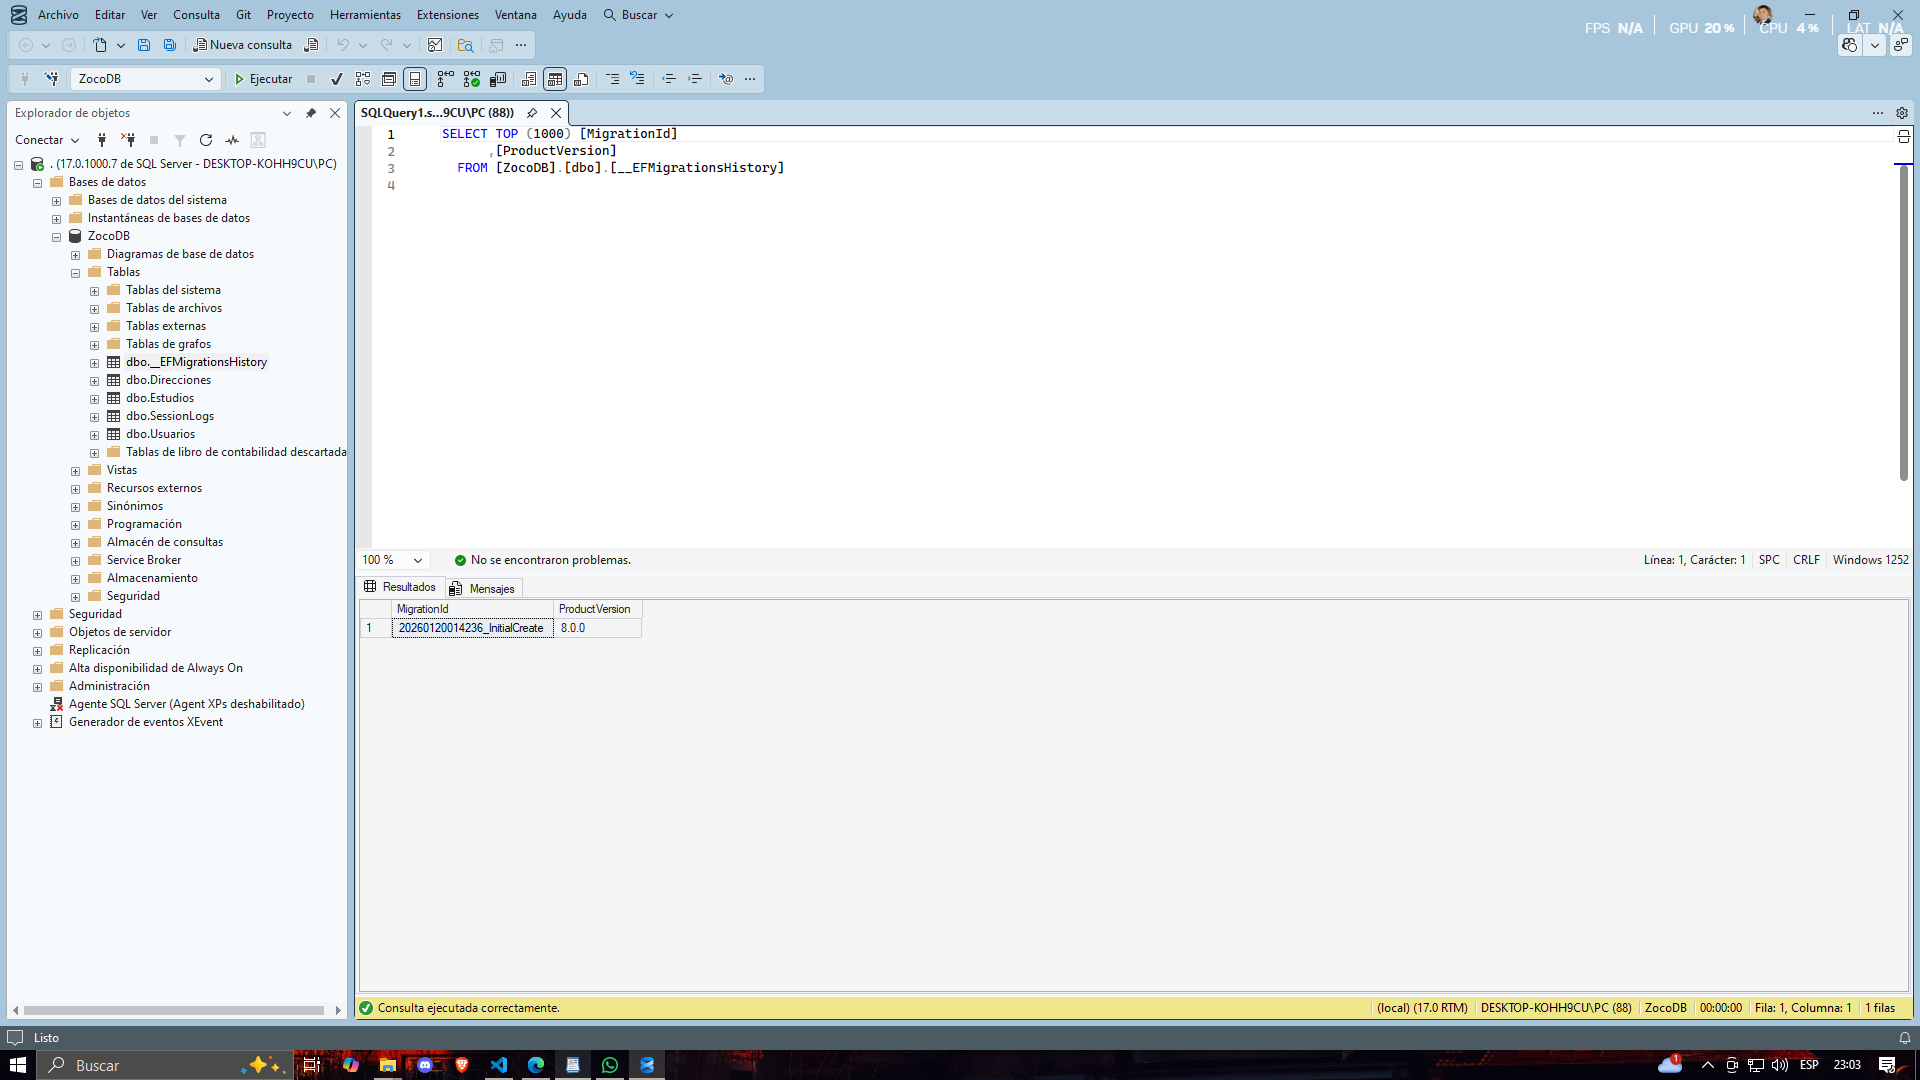
Task: Click the Object Explorer horizontal scrollbar
Action: pos(175,1010)
